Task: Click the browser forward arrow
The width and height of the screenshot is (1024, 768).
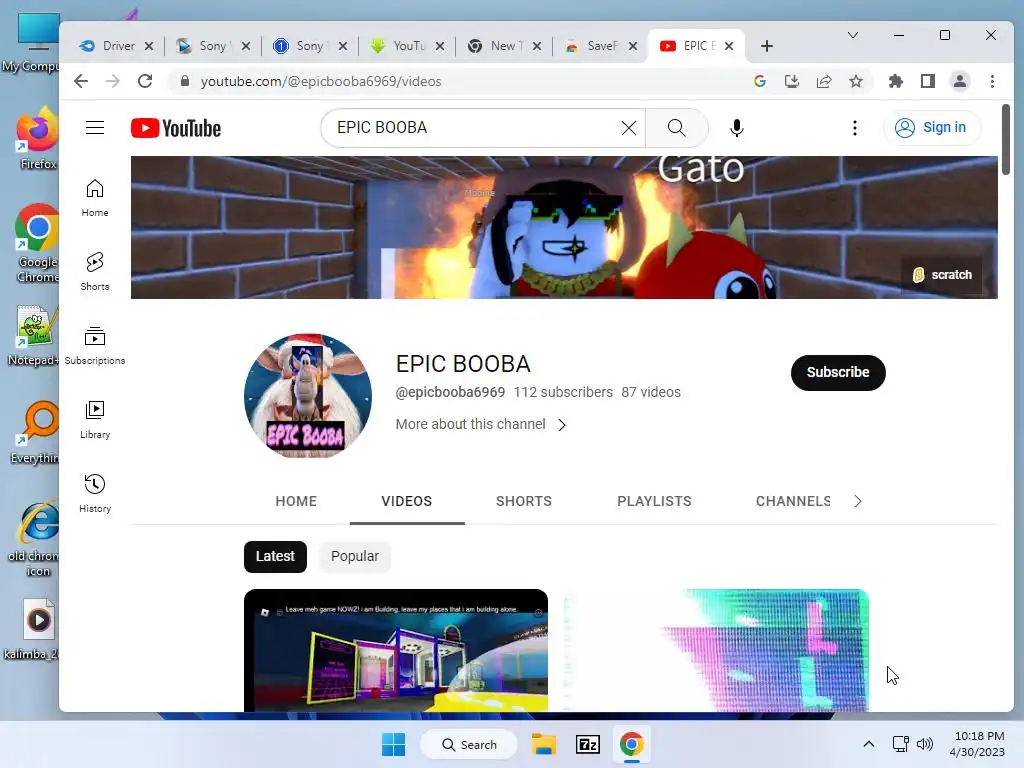Action: coord(113,81)
